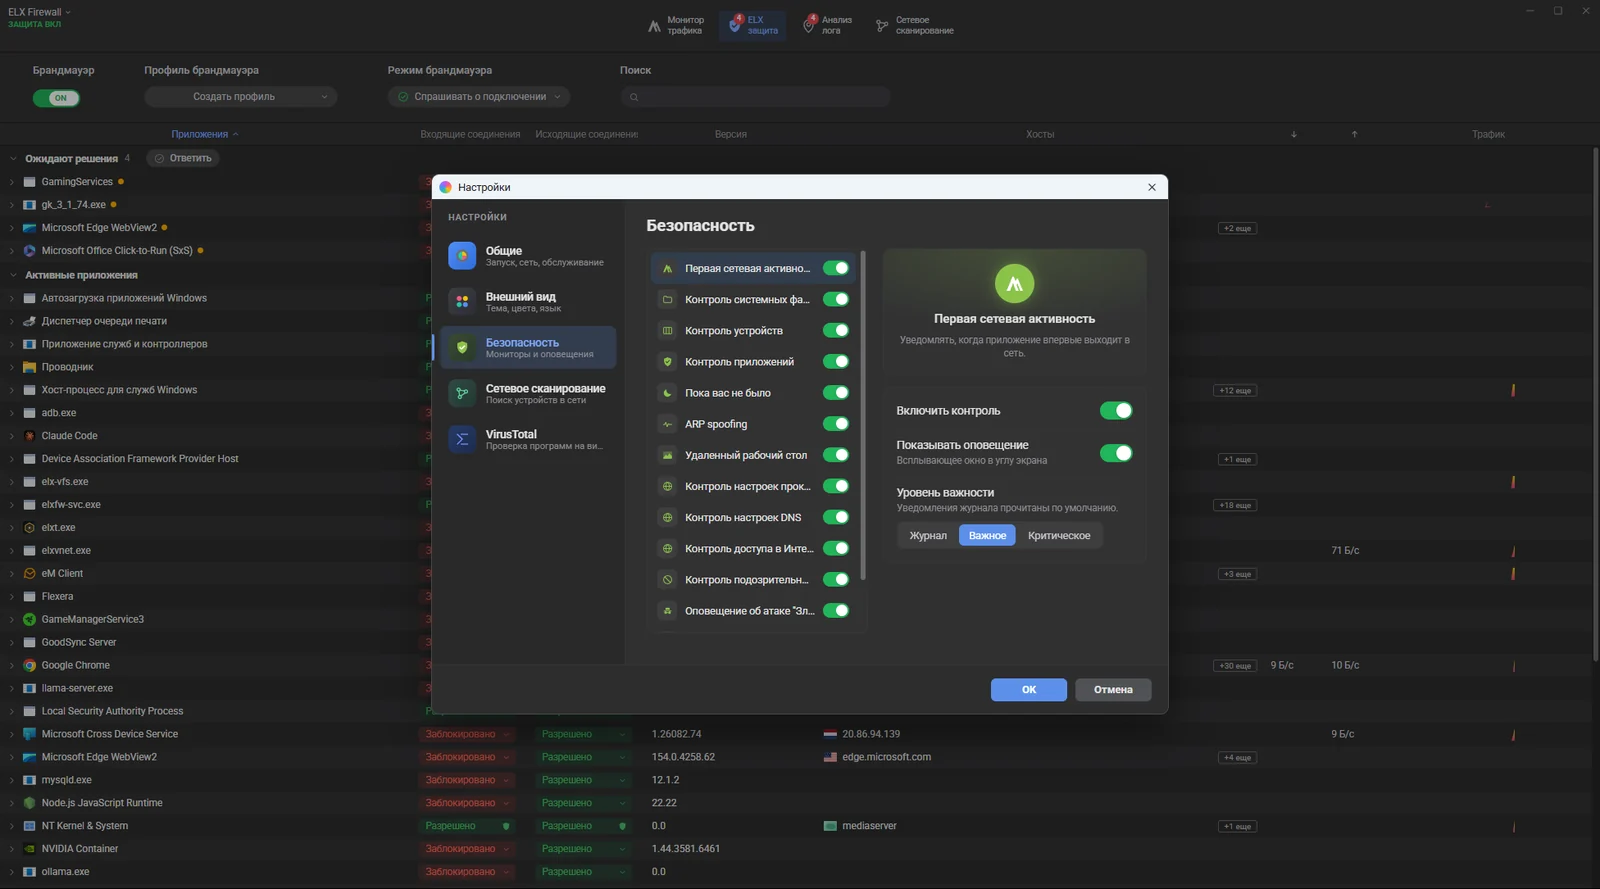Select the Критическое importance level
Screen dimensions: 1600x889
1059,536
